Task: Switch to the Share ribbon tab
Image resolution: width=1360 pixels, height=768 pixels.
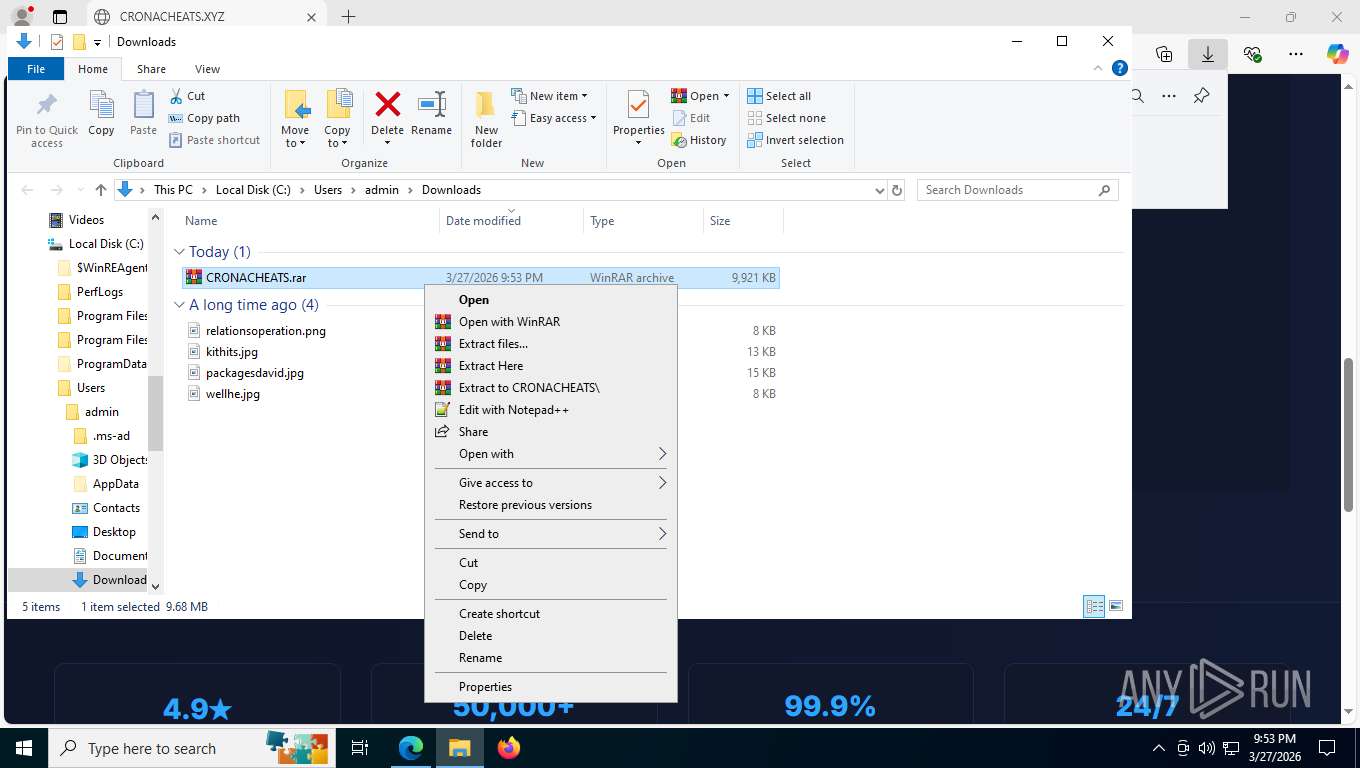Action: coord(151,69)
